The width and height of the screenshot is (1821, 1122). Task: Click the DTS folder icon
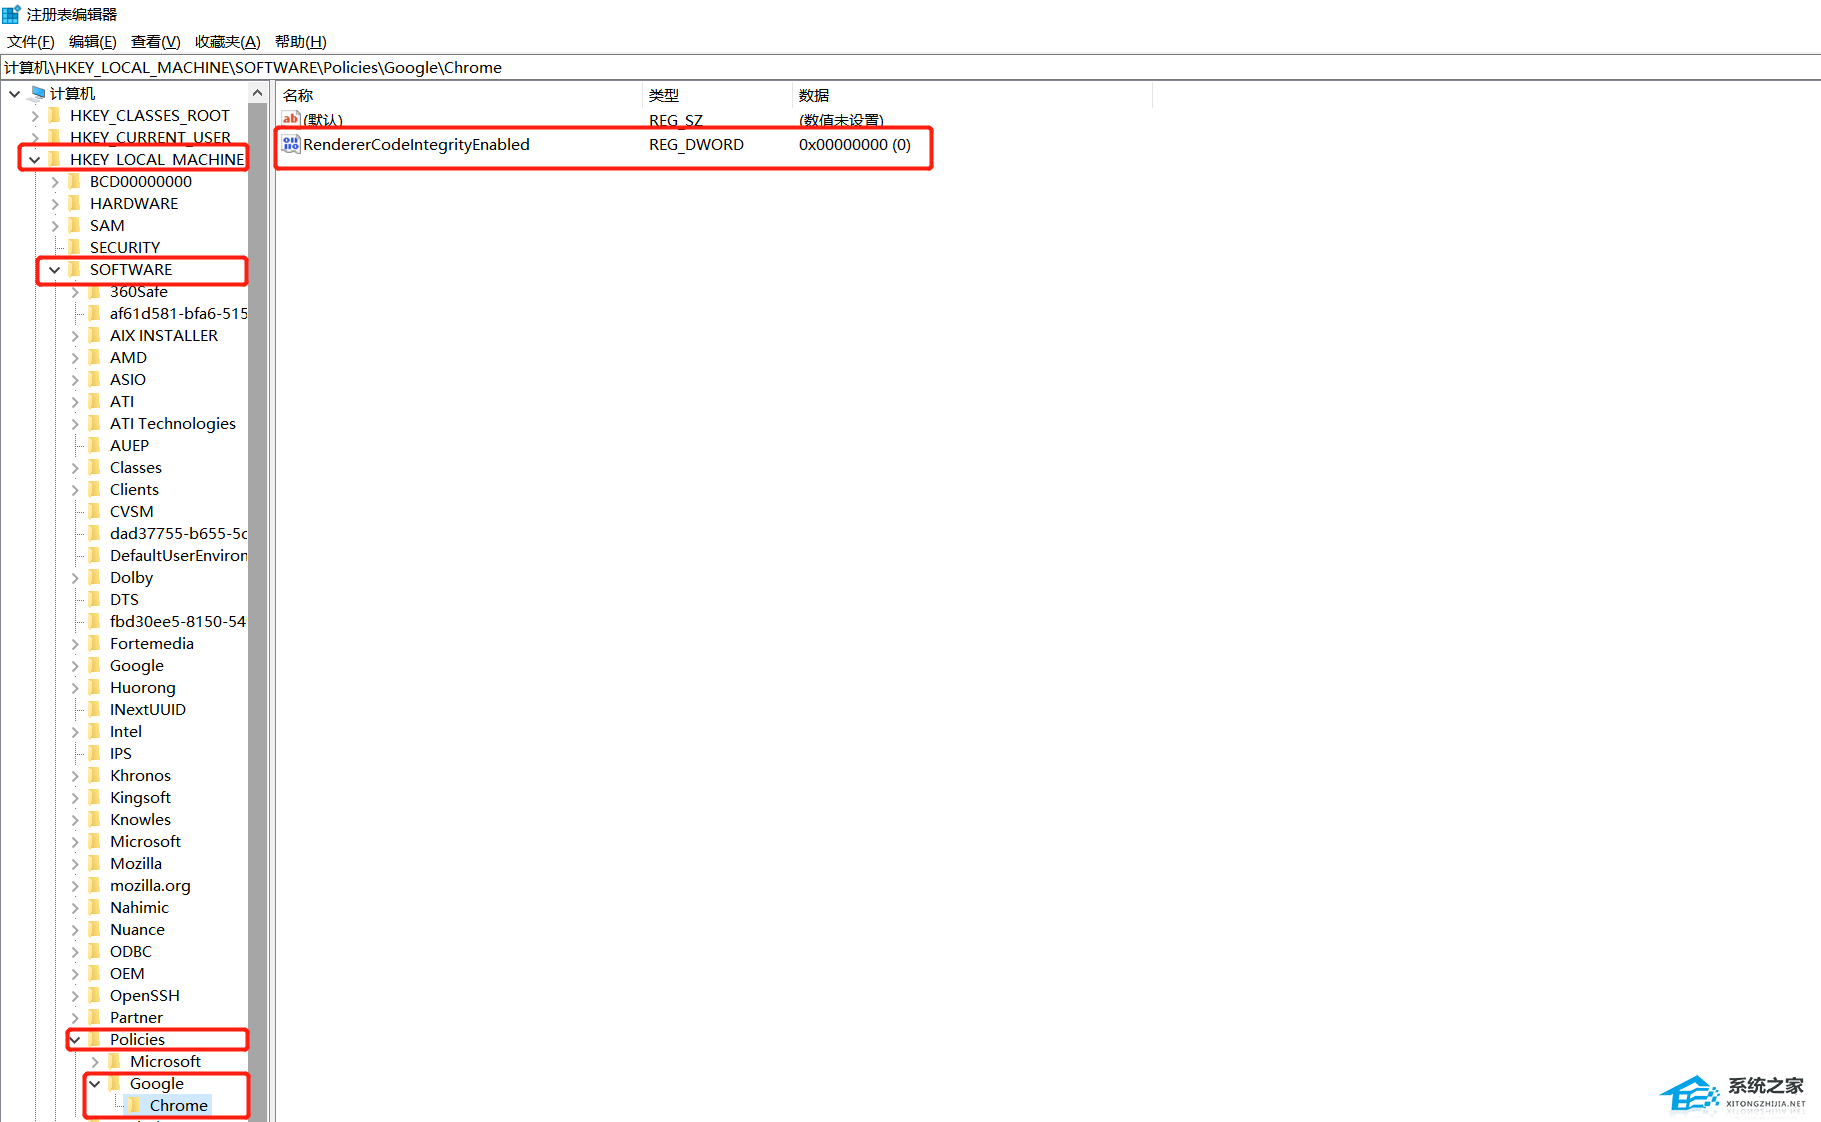[x=96, y=599]
